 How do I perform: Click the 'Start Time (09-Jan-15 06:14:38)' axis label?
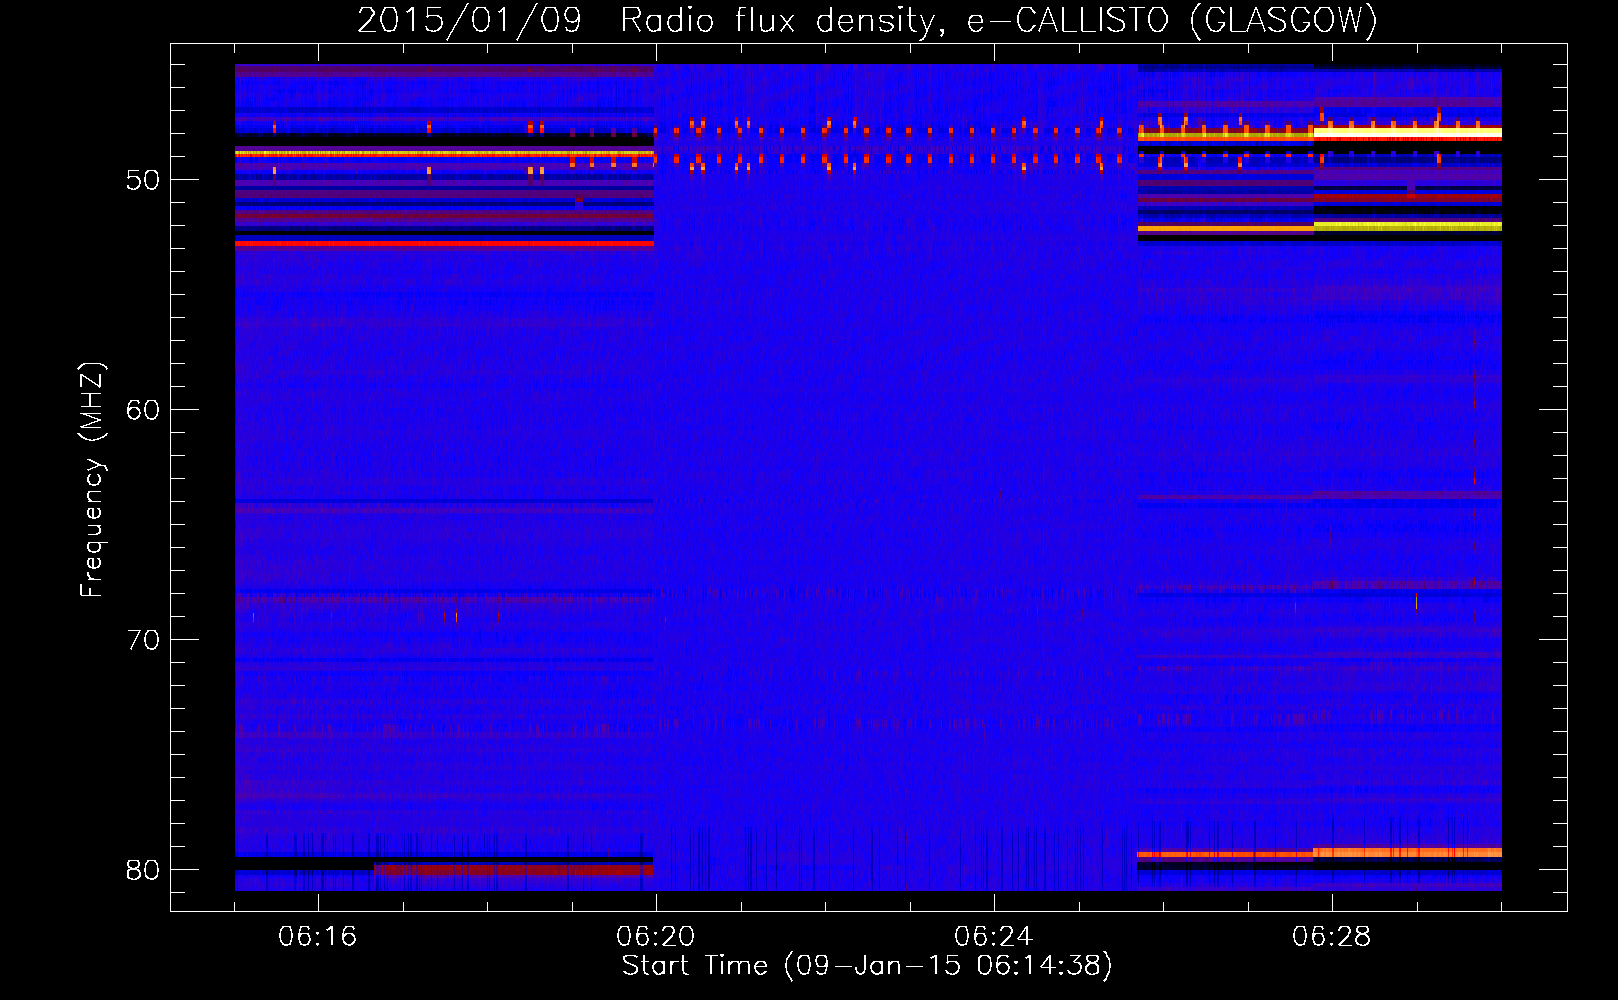point(867,966)
